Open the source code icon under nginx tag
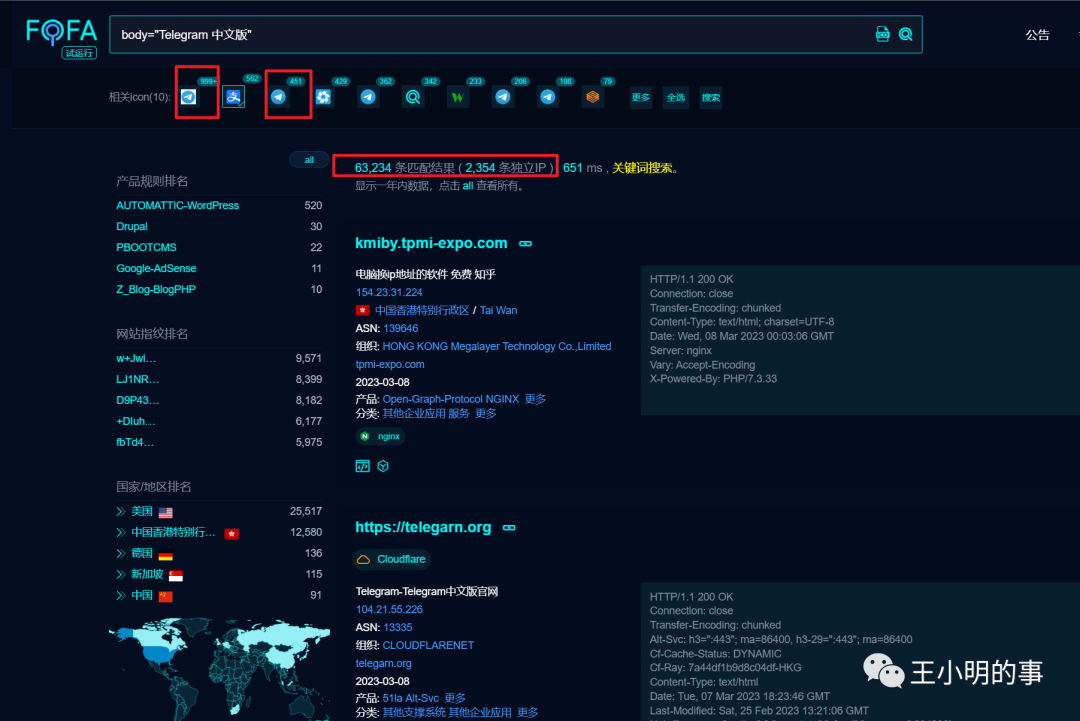The height and width of the screenshot is (721, 1080). (362, 466)
